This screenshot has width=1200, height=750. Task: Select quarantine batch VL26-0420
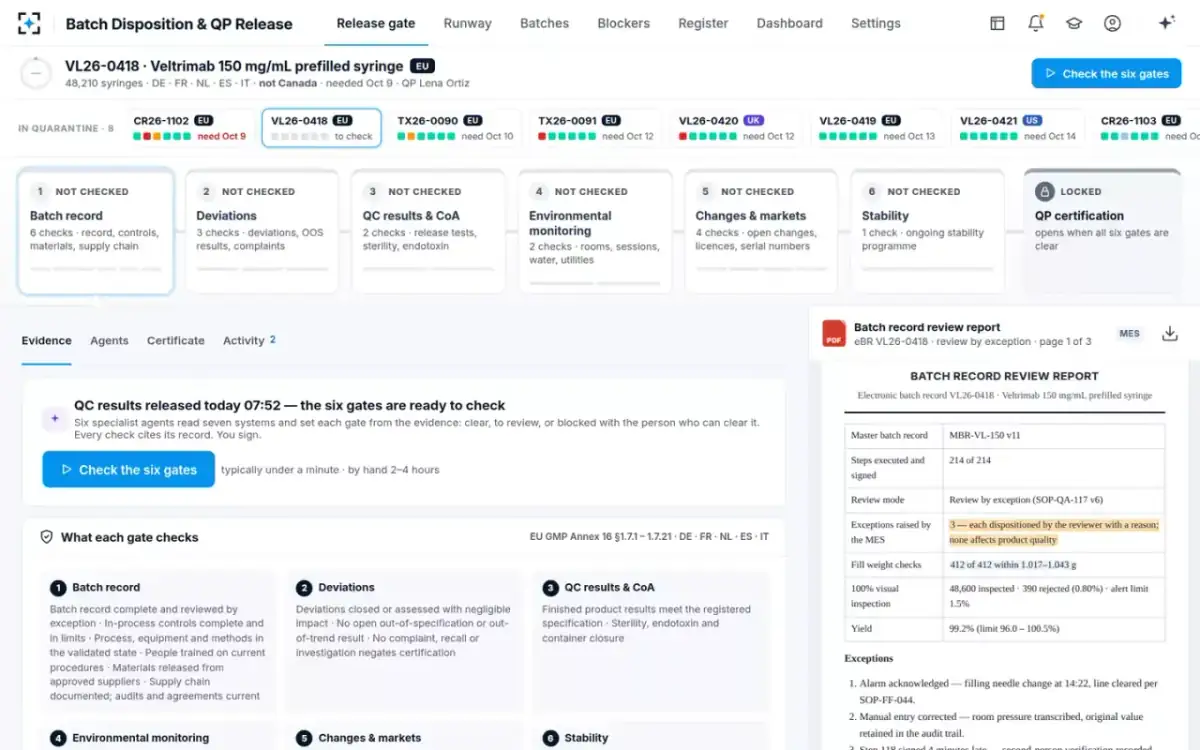click(x=737, y=128)
